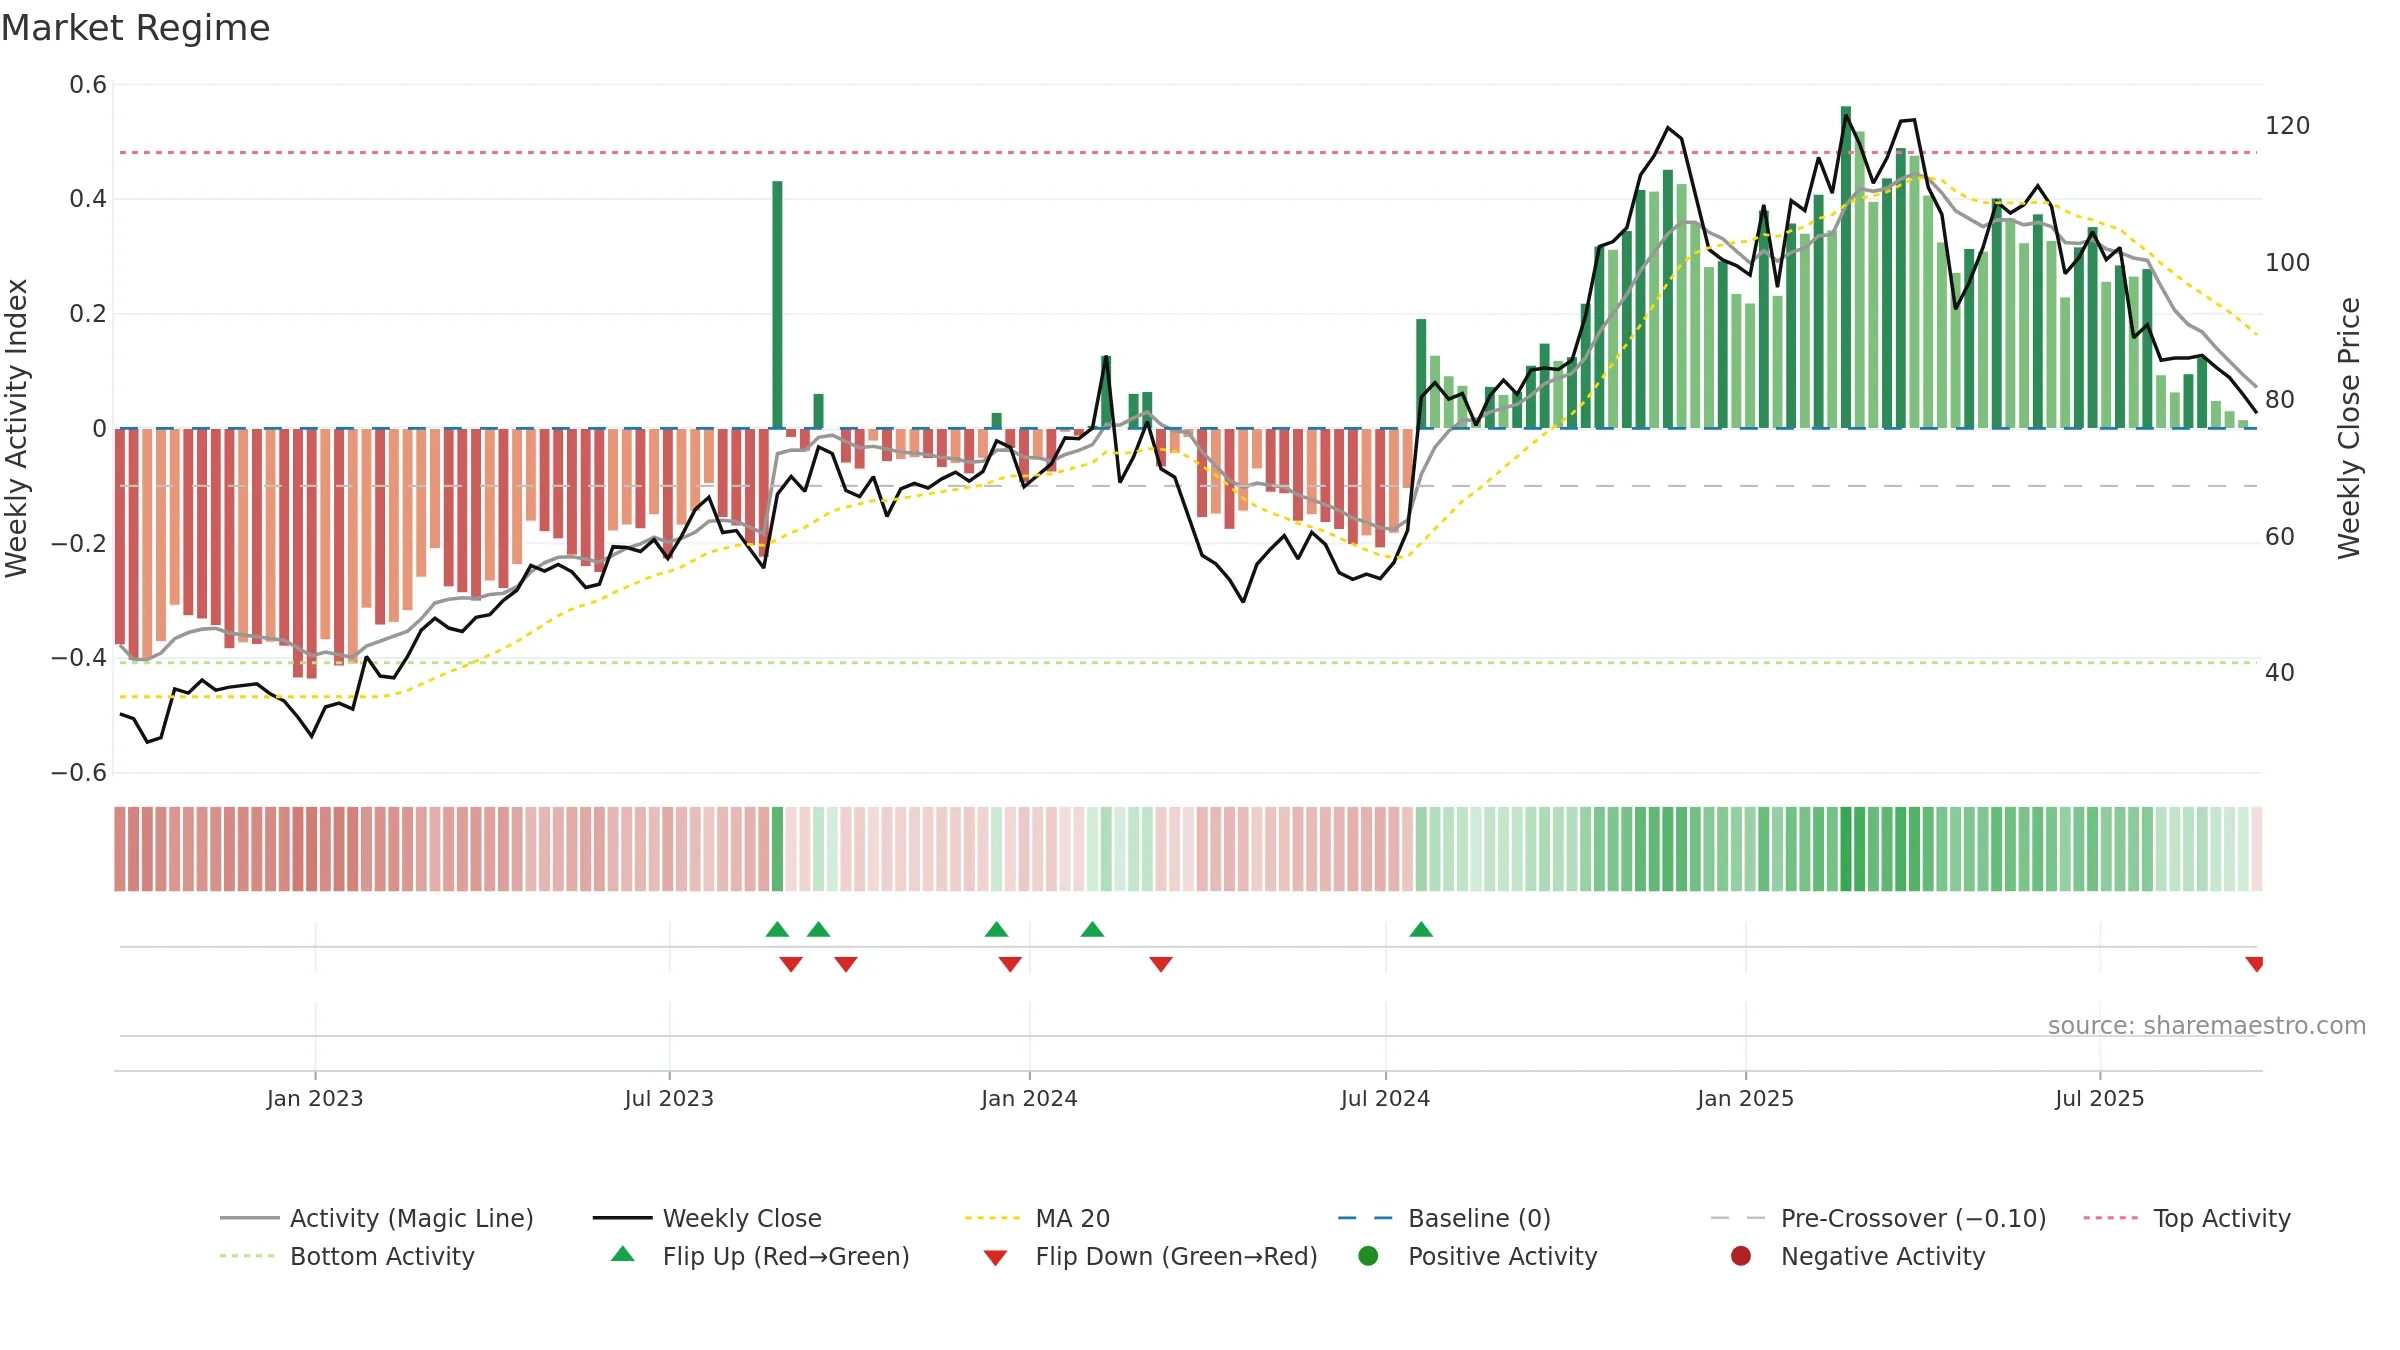Click the Flip Up triangle at Jul 2024
This screenshot has width=2400, height=1350.
1421,930
